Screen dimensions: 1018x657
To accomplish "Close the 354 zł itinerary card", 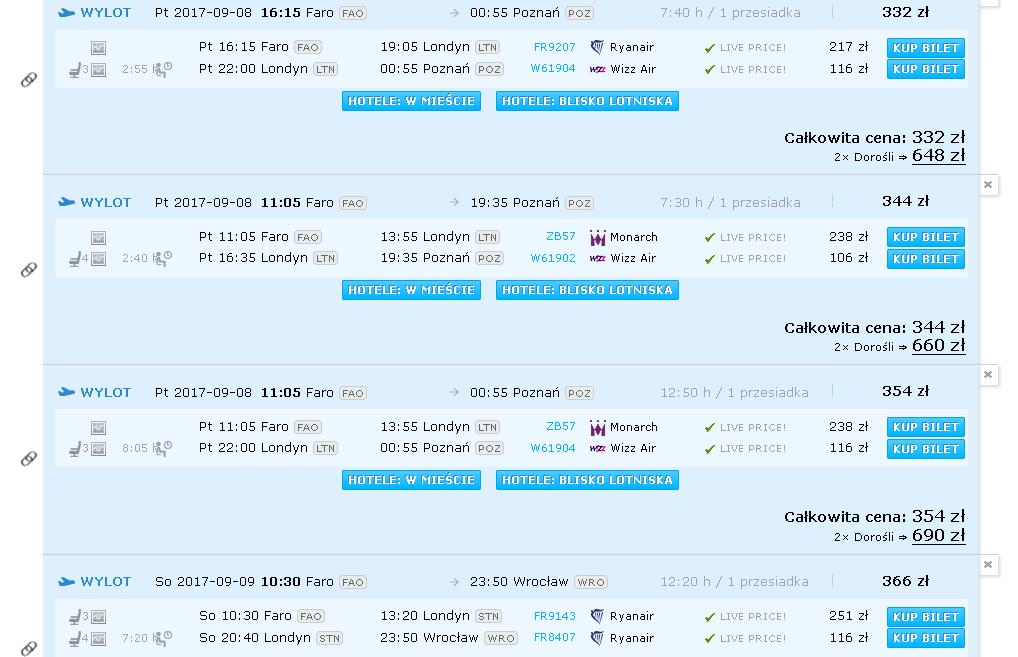I will (987, 375).
